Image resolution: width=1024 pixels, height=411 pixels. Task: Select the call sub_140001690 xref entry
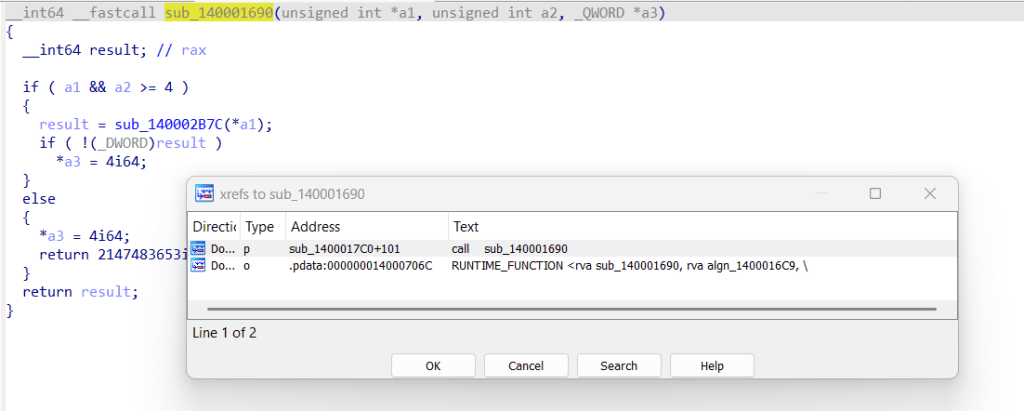pos(516,248)
